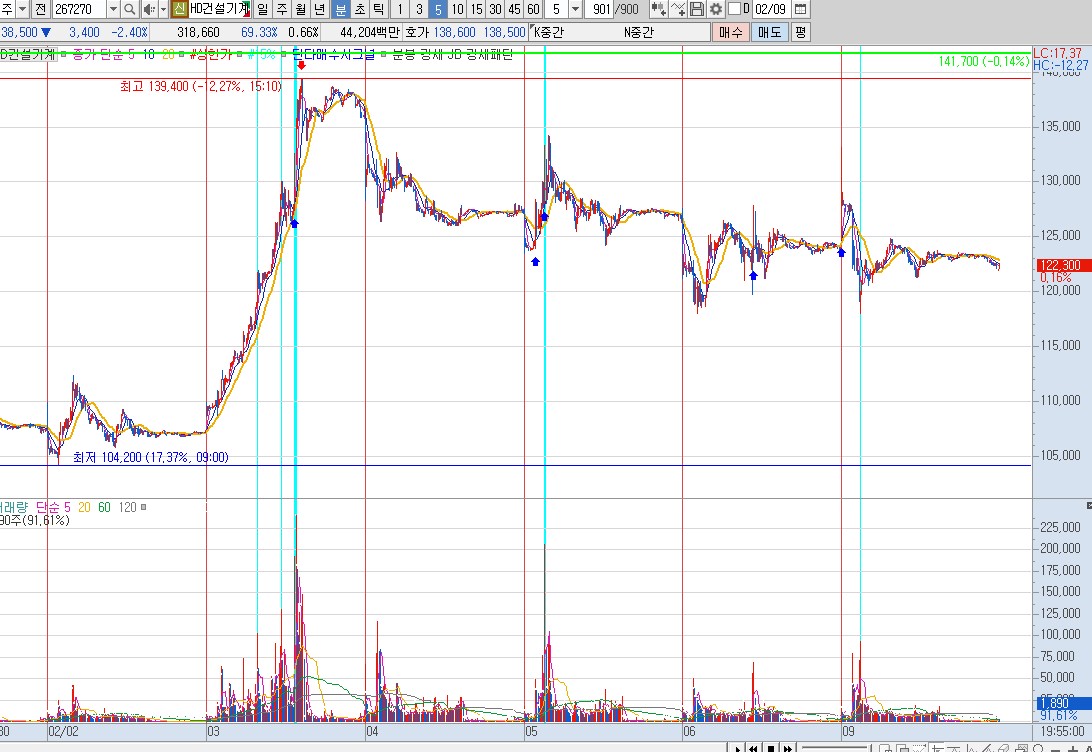Image resolution: width=1092 pixels, height=752 pixels.
Task: Open the calendar date picker icon
Action: click(x=801, y=9)
